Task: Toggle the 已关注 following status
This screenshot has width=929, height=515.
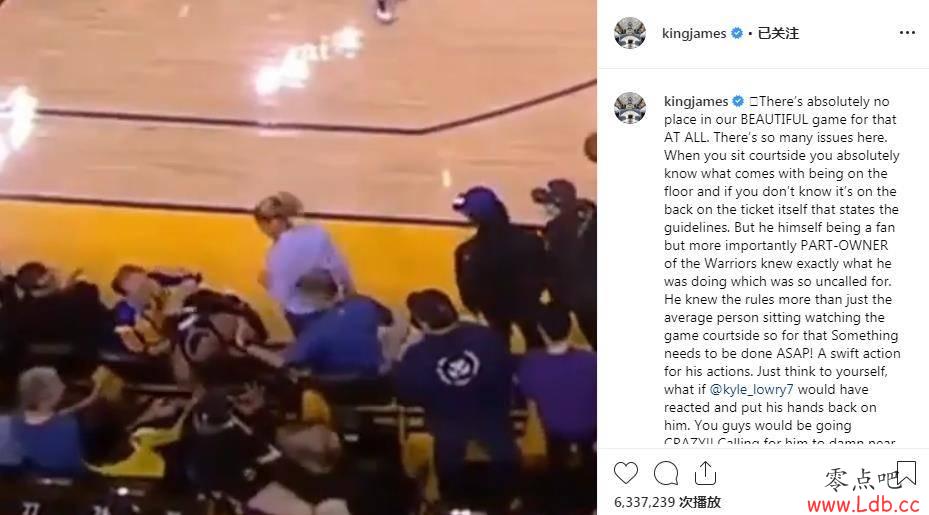Action: point(778,33)
